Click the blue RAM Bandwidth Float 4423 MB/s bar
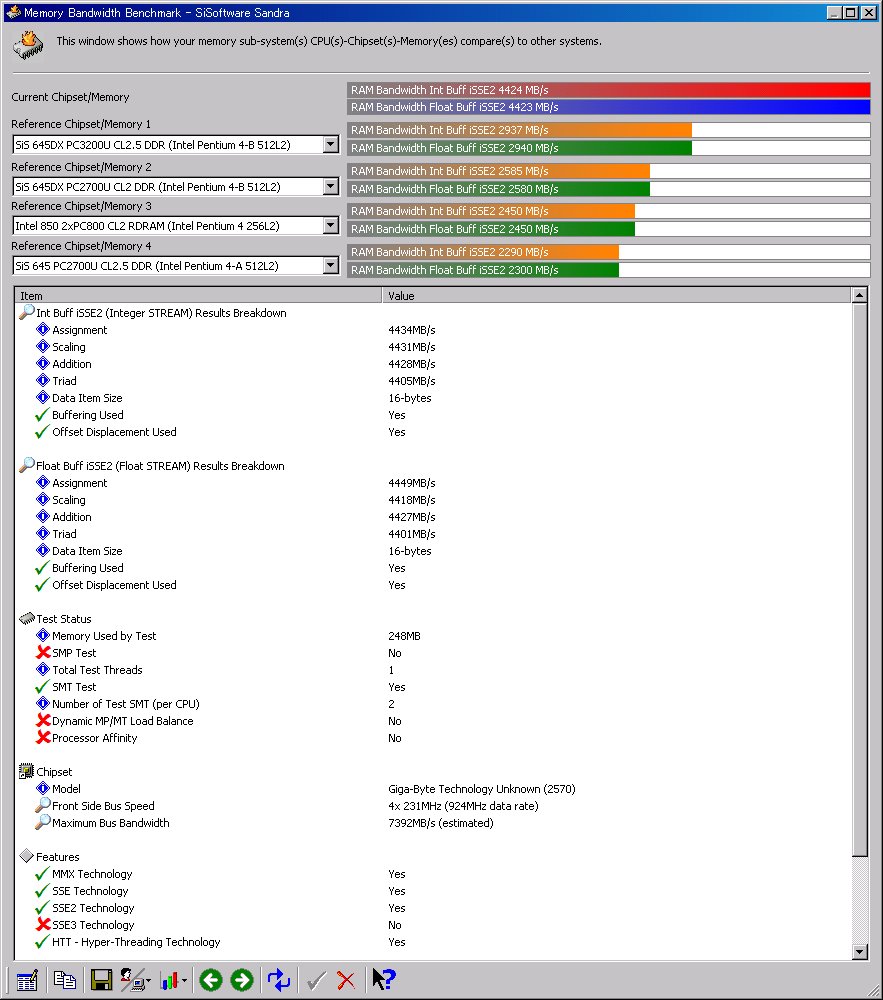 [609, 107]
